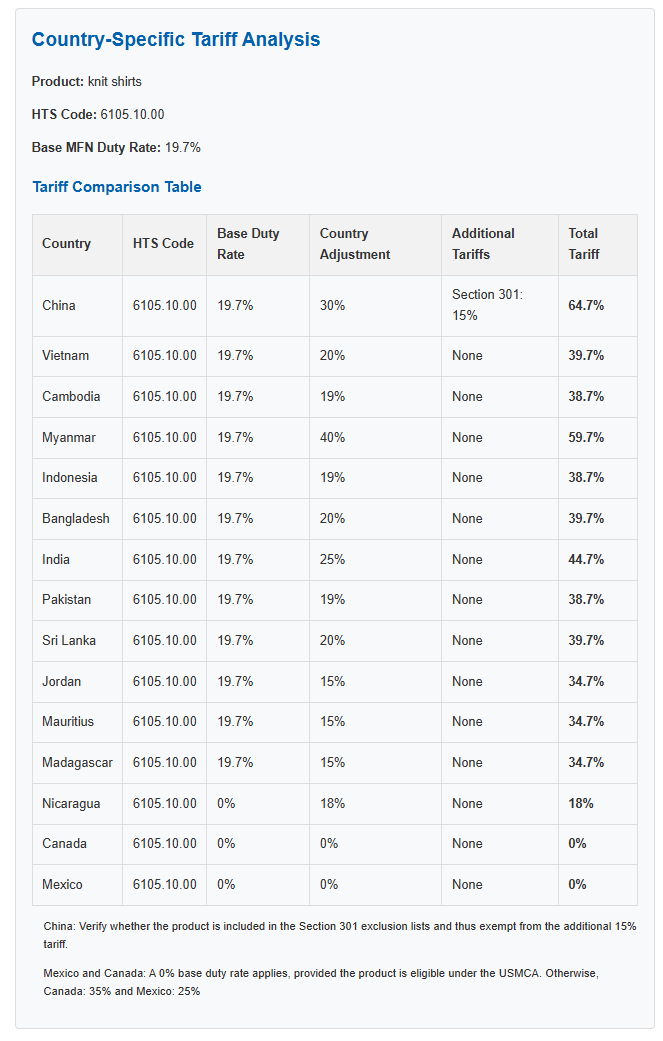Image resolution: width=663 pixels, height=1041 pixels.
Task: Click Myanmar's 40% country adjustment
Action: [x=332, y=438]
